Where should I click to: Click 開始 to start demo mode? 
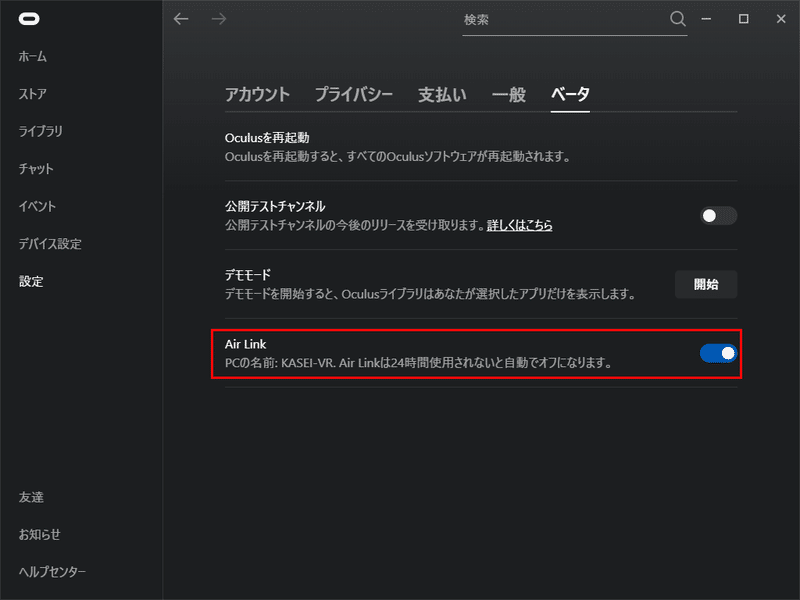(x=706, y=284)
